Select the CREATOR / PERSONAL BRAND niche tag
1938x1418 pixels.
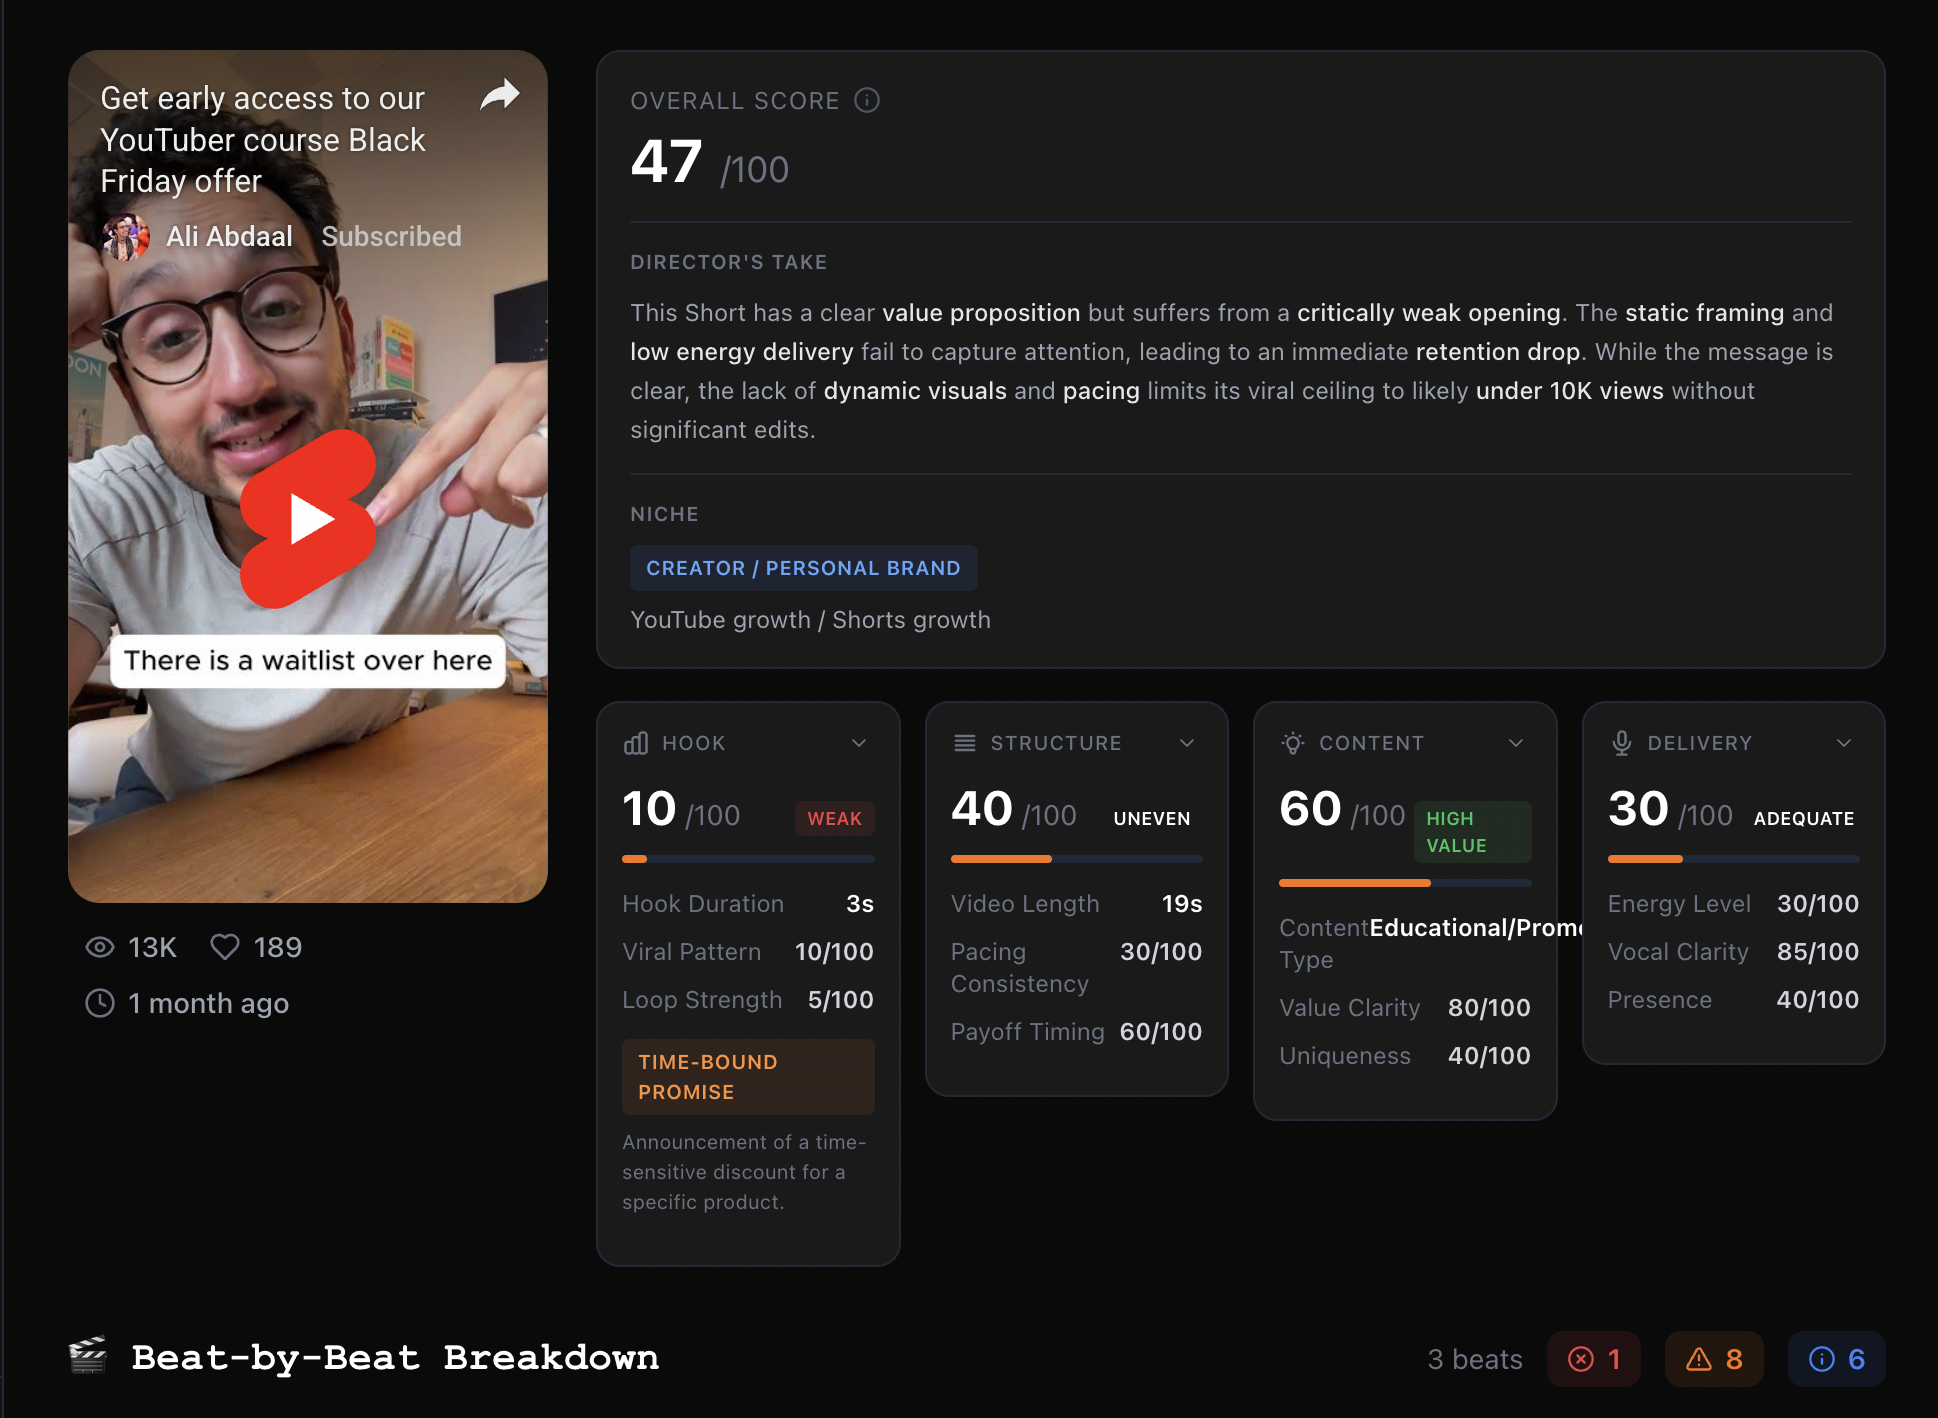click(803, 568)
